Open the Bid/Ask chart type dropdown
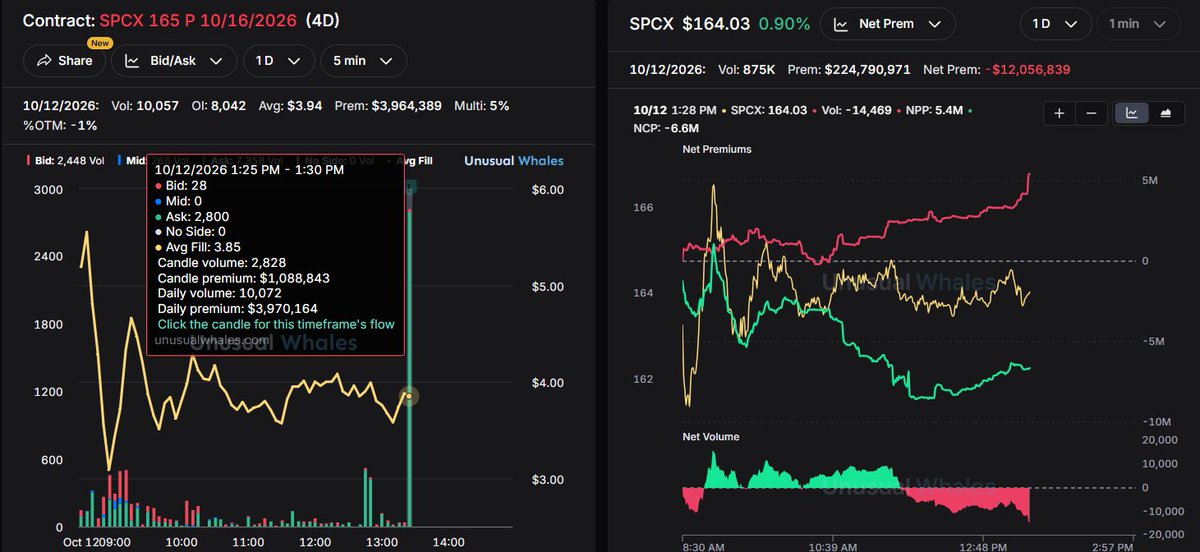1200x552 pixels. pyautogui.click(x=173, y=60)
